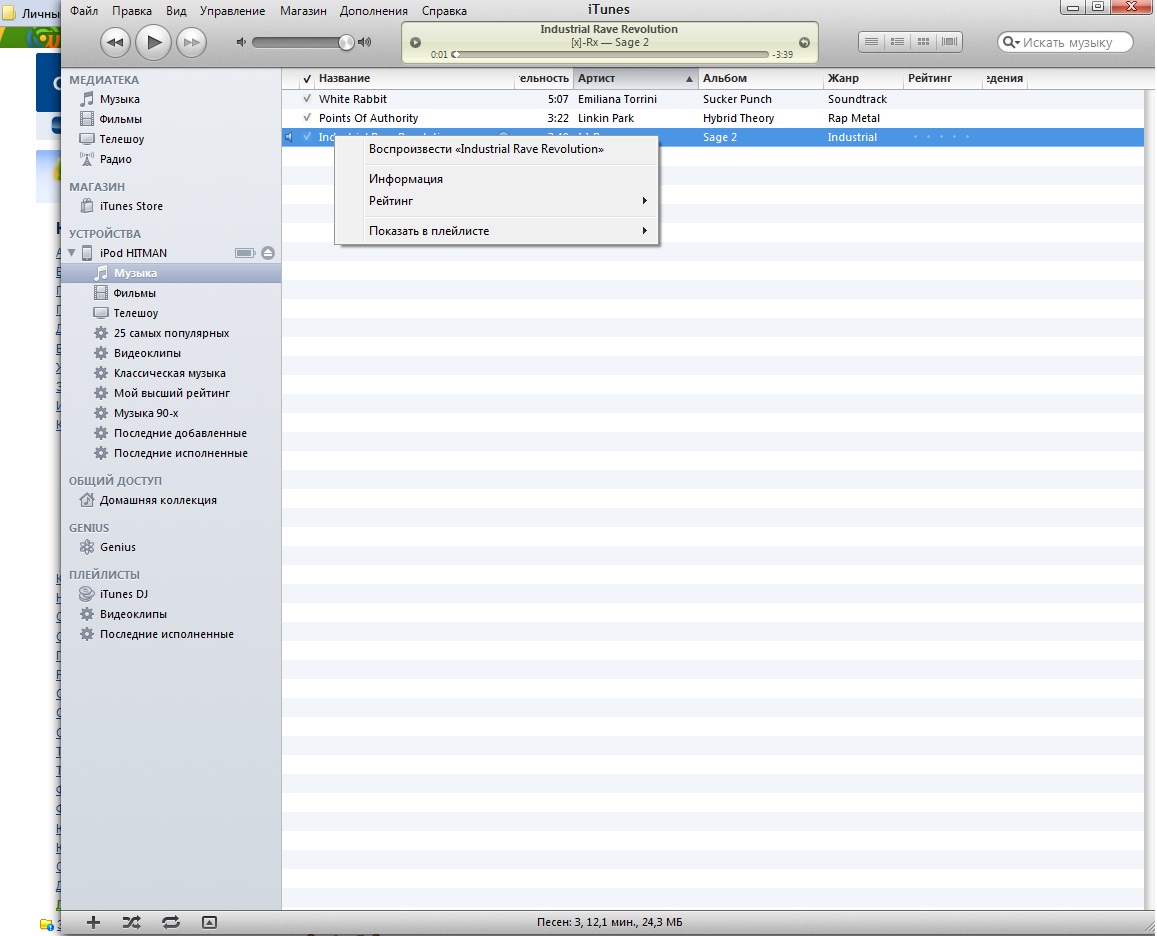Uncheck the Points Of Authority checkbox
1157x936 pixels.
(x=307, y=117)
